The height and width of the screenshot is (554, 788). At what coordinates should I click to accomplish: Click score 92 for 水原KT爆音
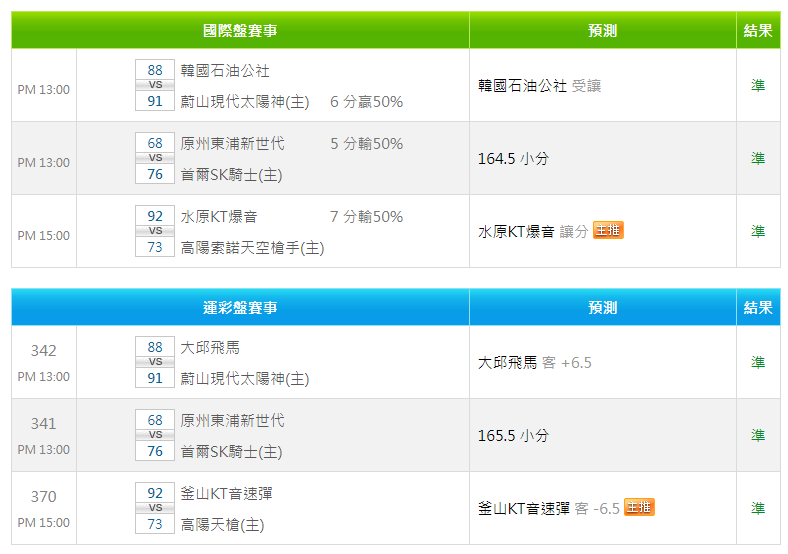point(155,216)
